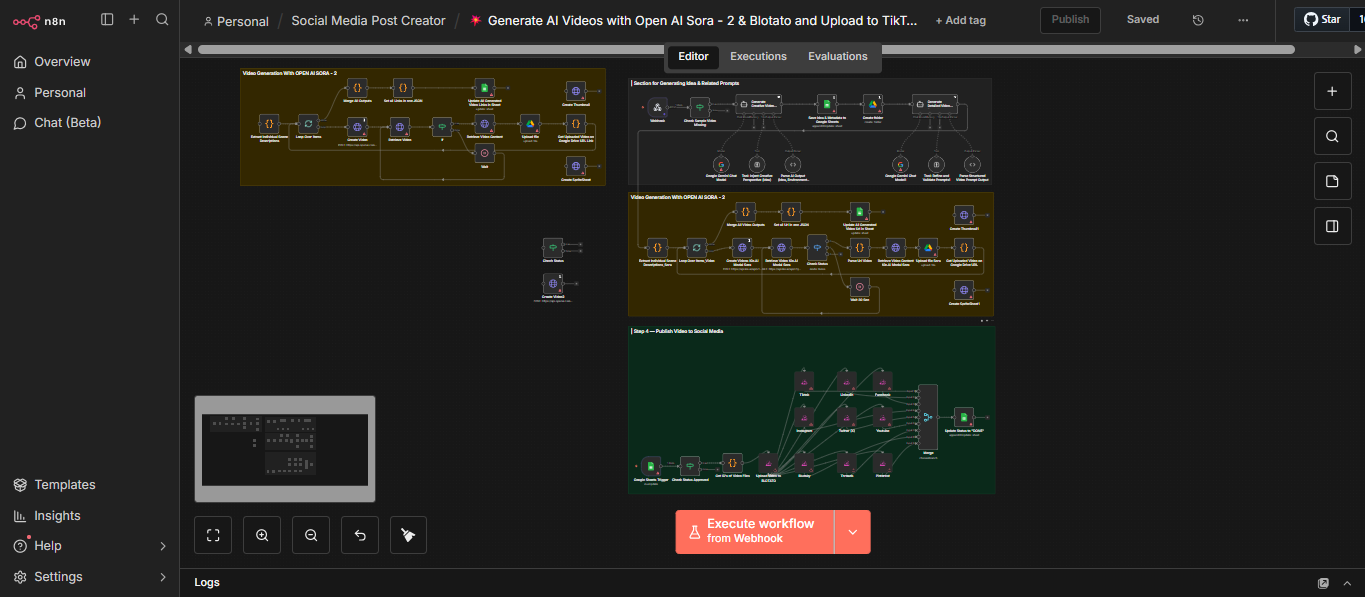Viewport: 1365px width, 597px height.
Task: Toggle the Logs panel pop-out icon
Action: click(1323, 583)
